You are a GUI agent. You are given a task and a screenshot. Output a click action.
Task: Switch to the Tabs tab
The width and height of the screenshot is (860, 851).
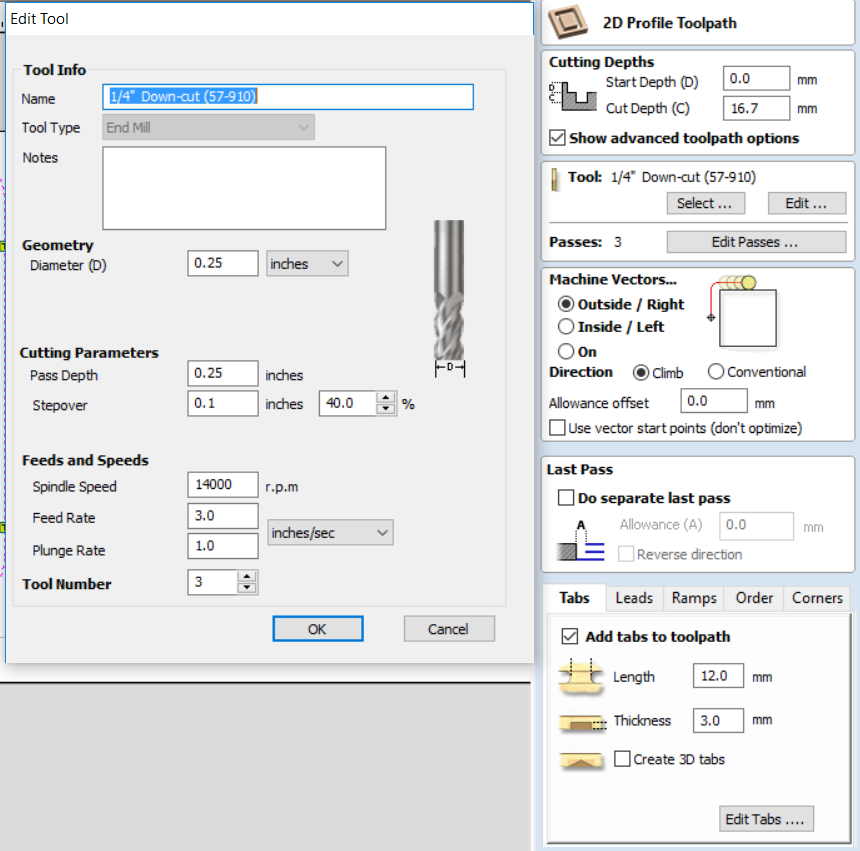click(574, 598)
